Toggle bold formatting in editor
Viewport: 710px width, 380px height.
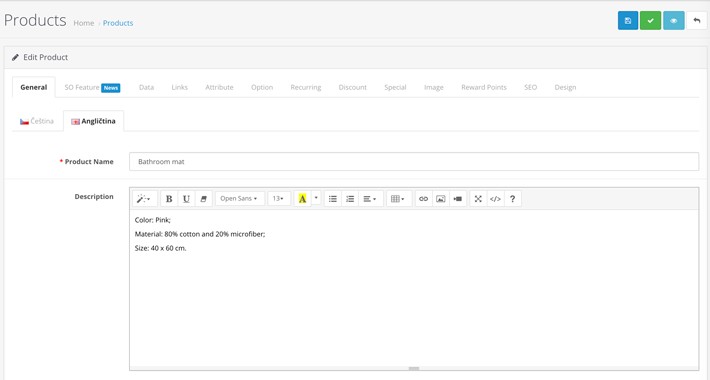[169, 198]
